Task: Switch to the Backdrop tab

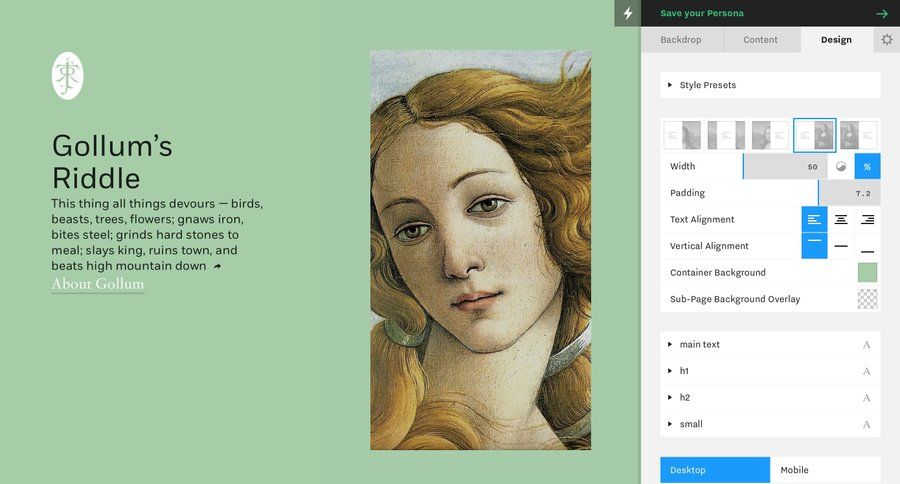Action: pyautogui.click(x=681, y=40)
